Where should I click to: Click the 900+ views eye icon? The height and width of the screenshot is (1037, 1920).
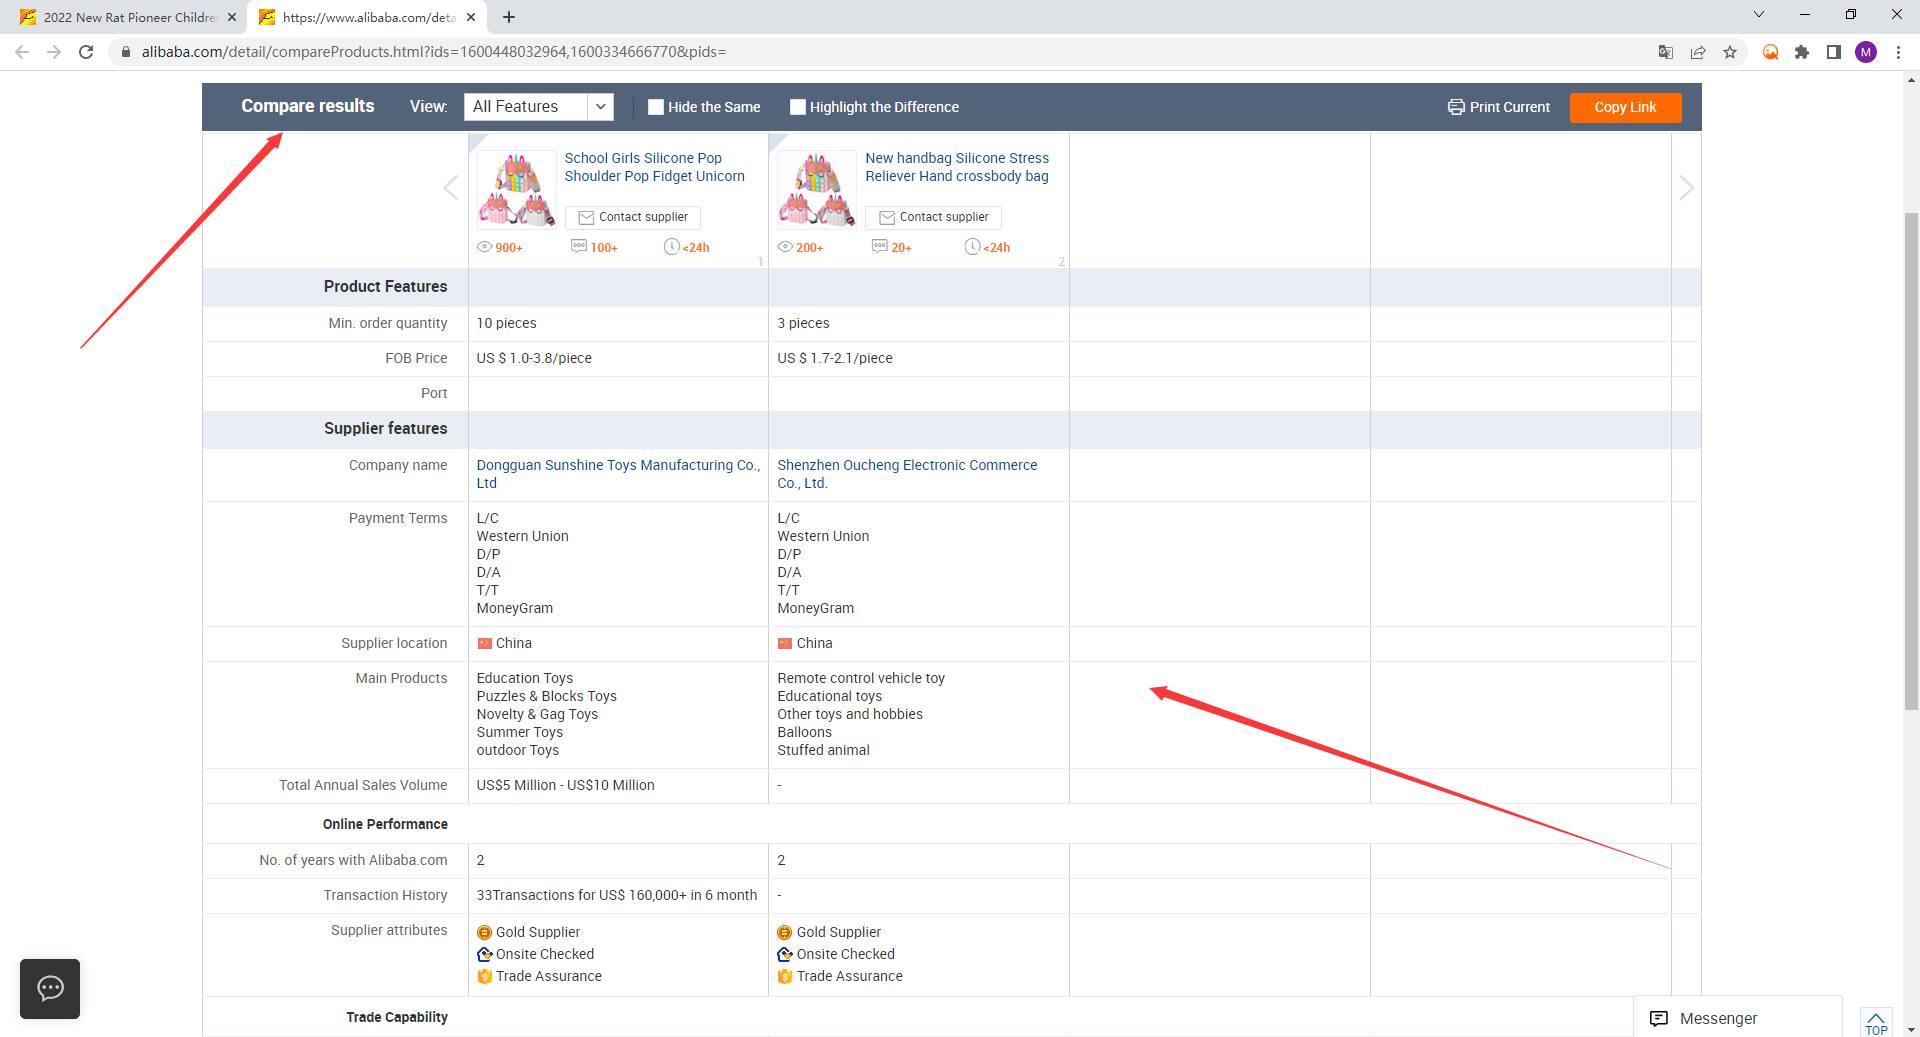(x=484, y=247)
